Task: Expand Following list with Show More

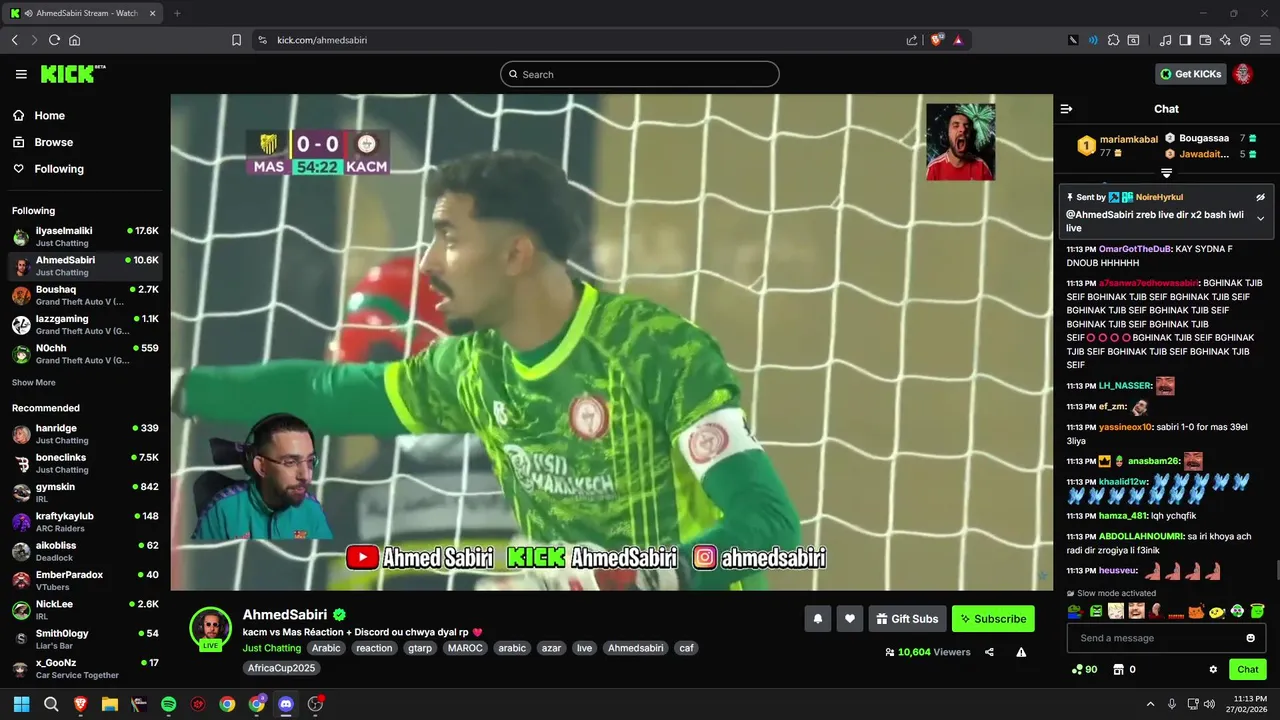Action: pyautogui.click(x=34, y=383)
